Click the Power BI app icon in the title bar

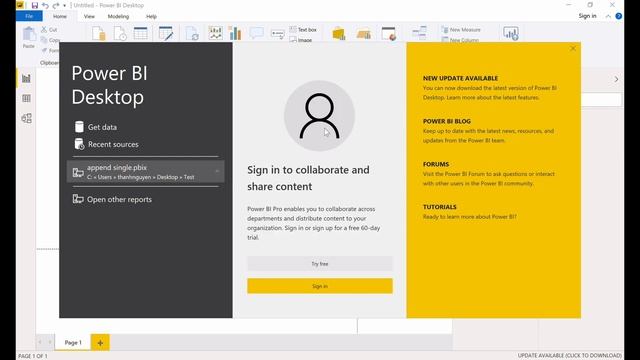(x=20, y=5)
